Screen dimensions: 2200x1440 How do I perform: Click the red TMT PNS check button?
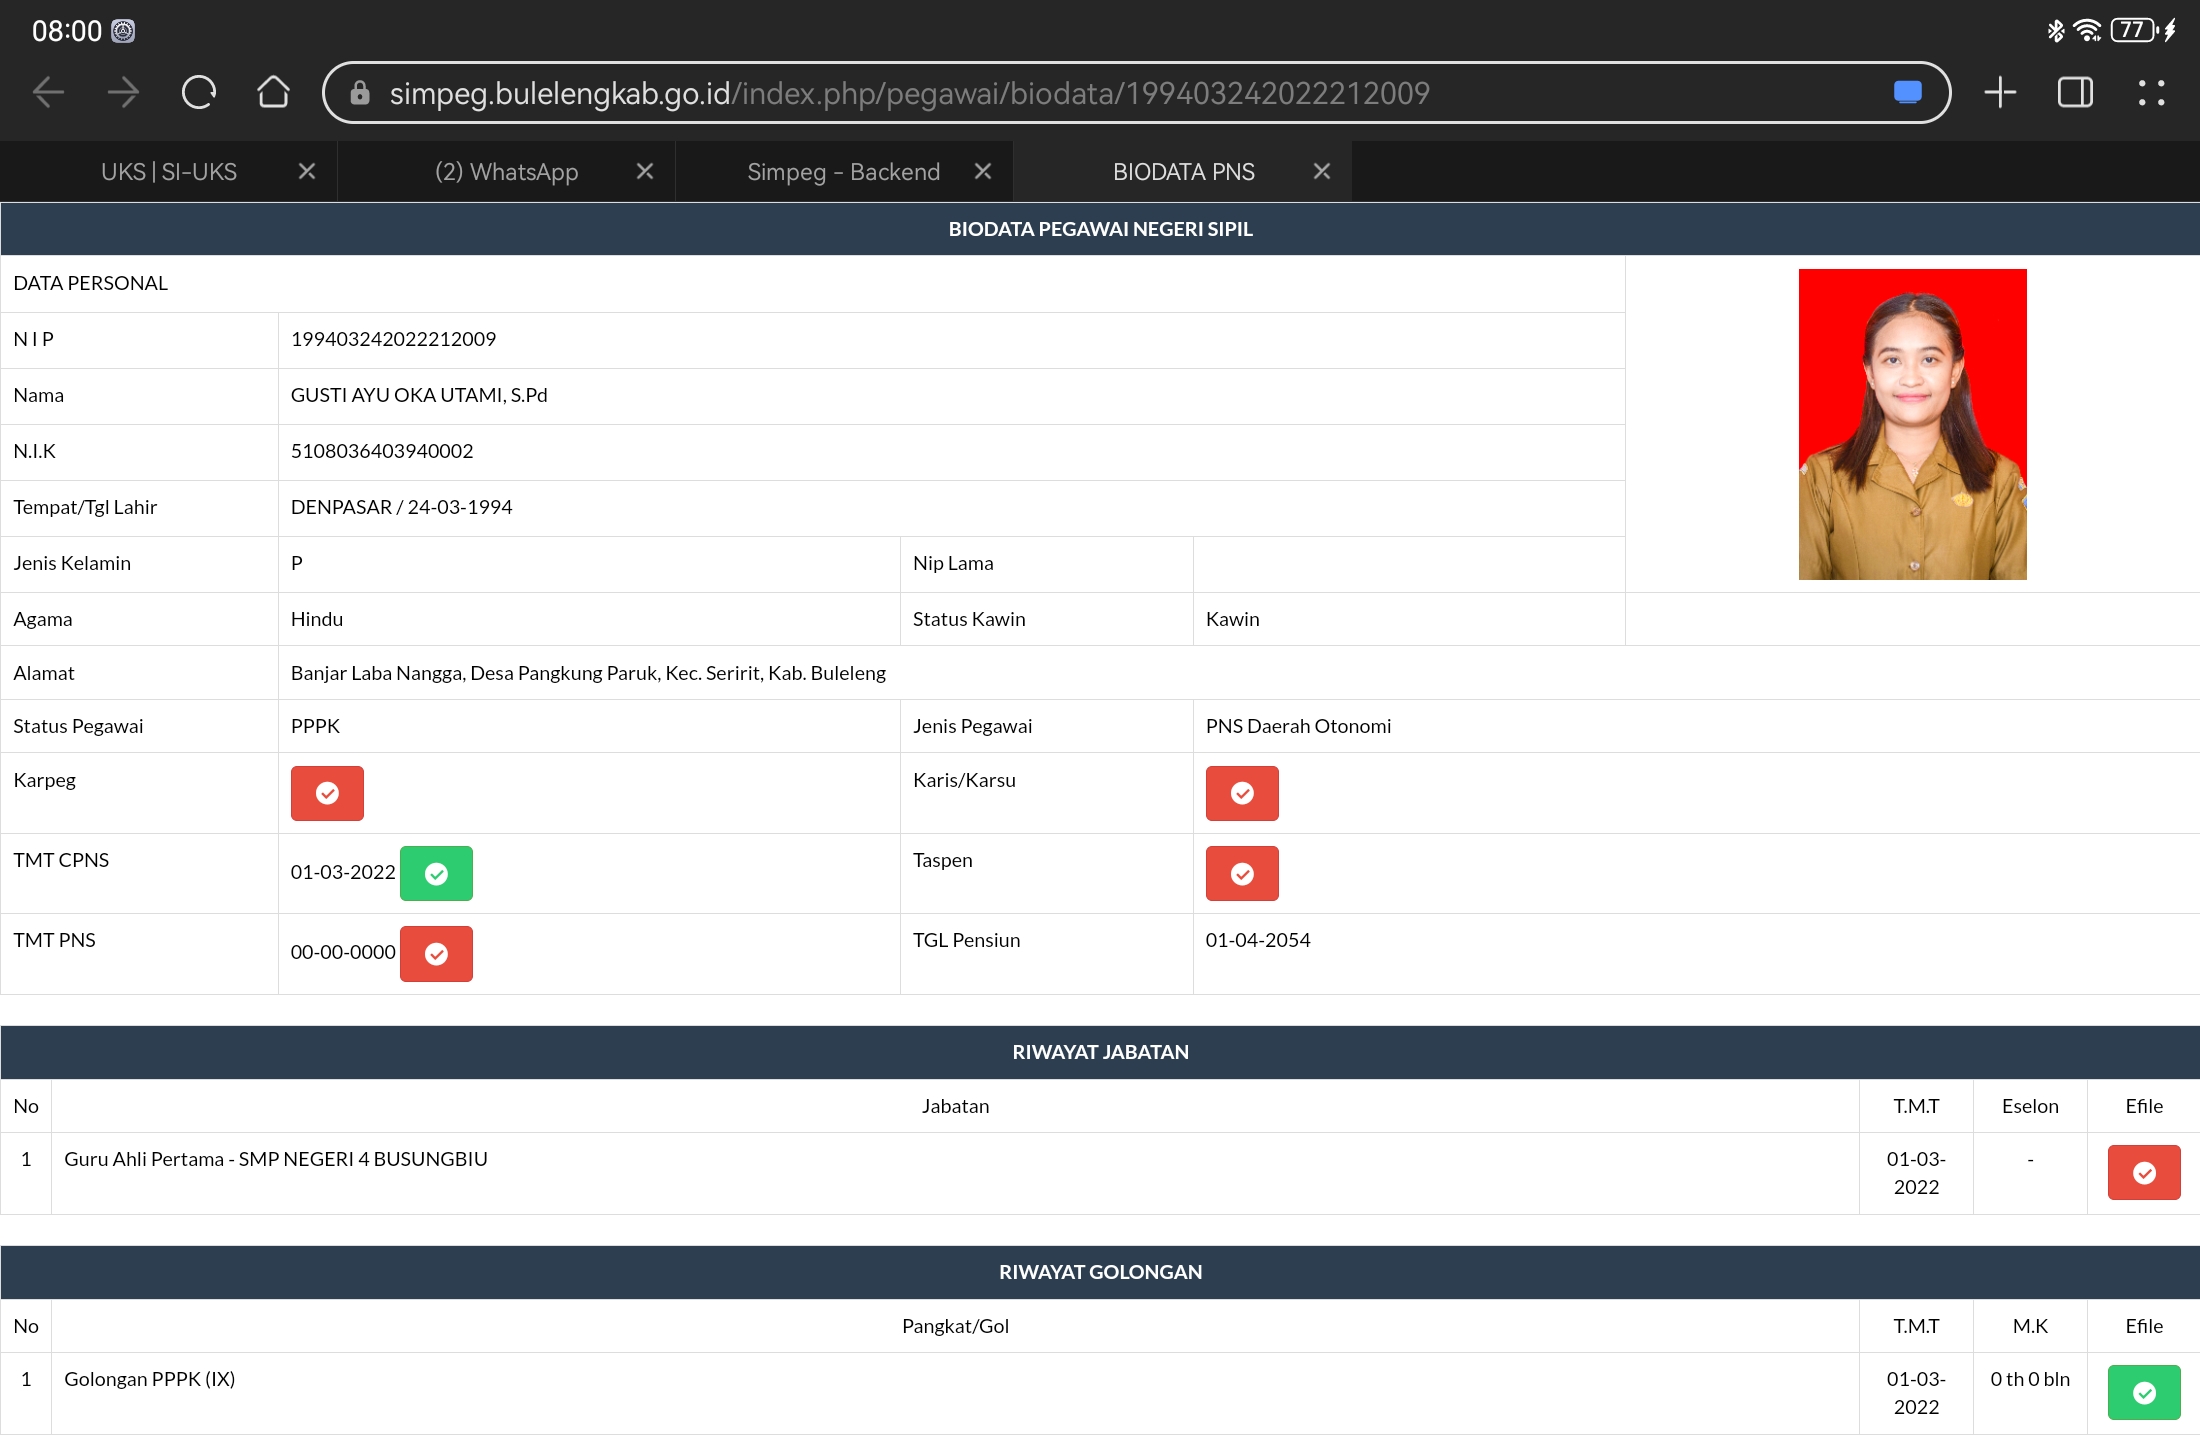436,954
